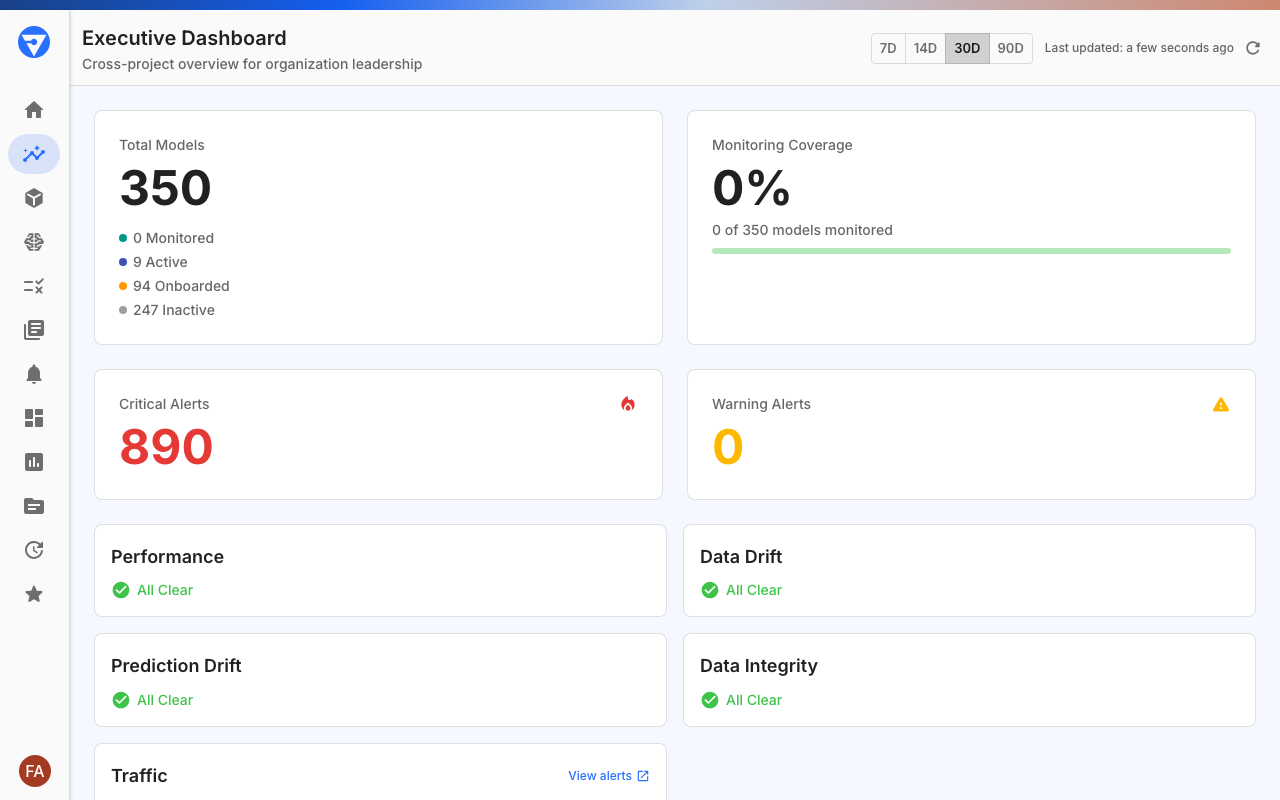Select the Analytics sparkline icon in sidebar

34,154
